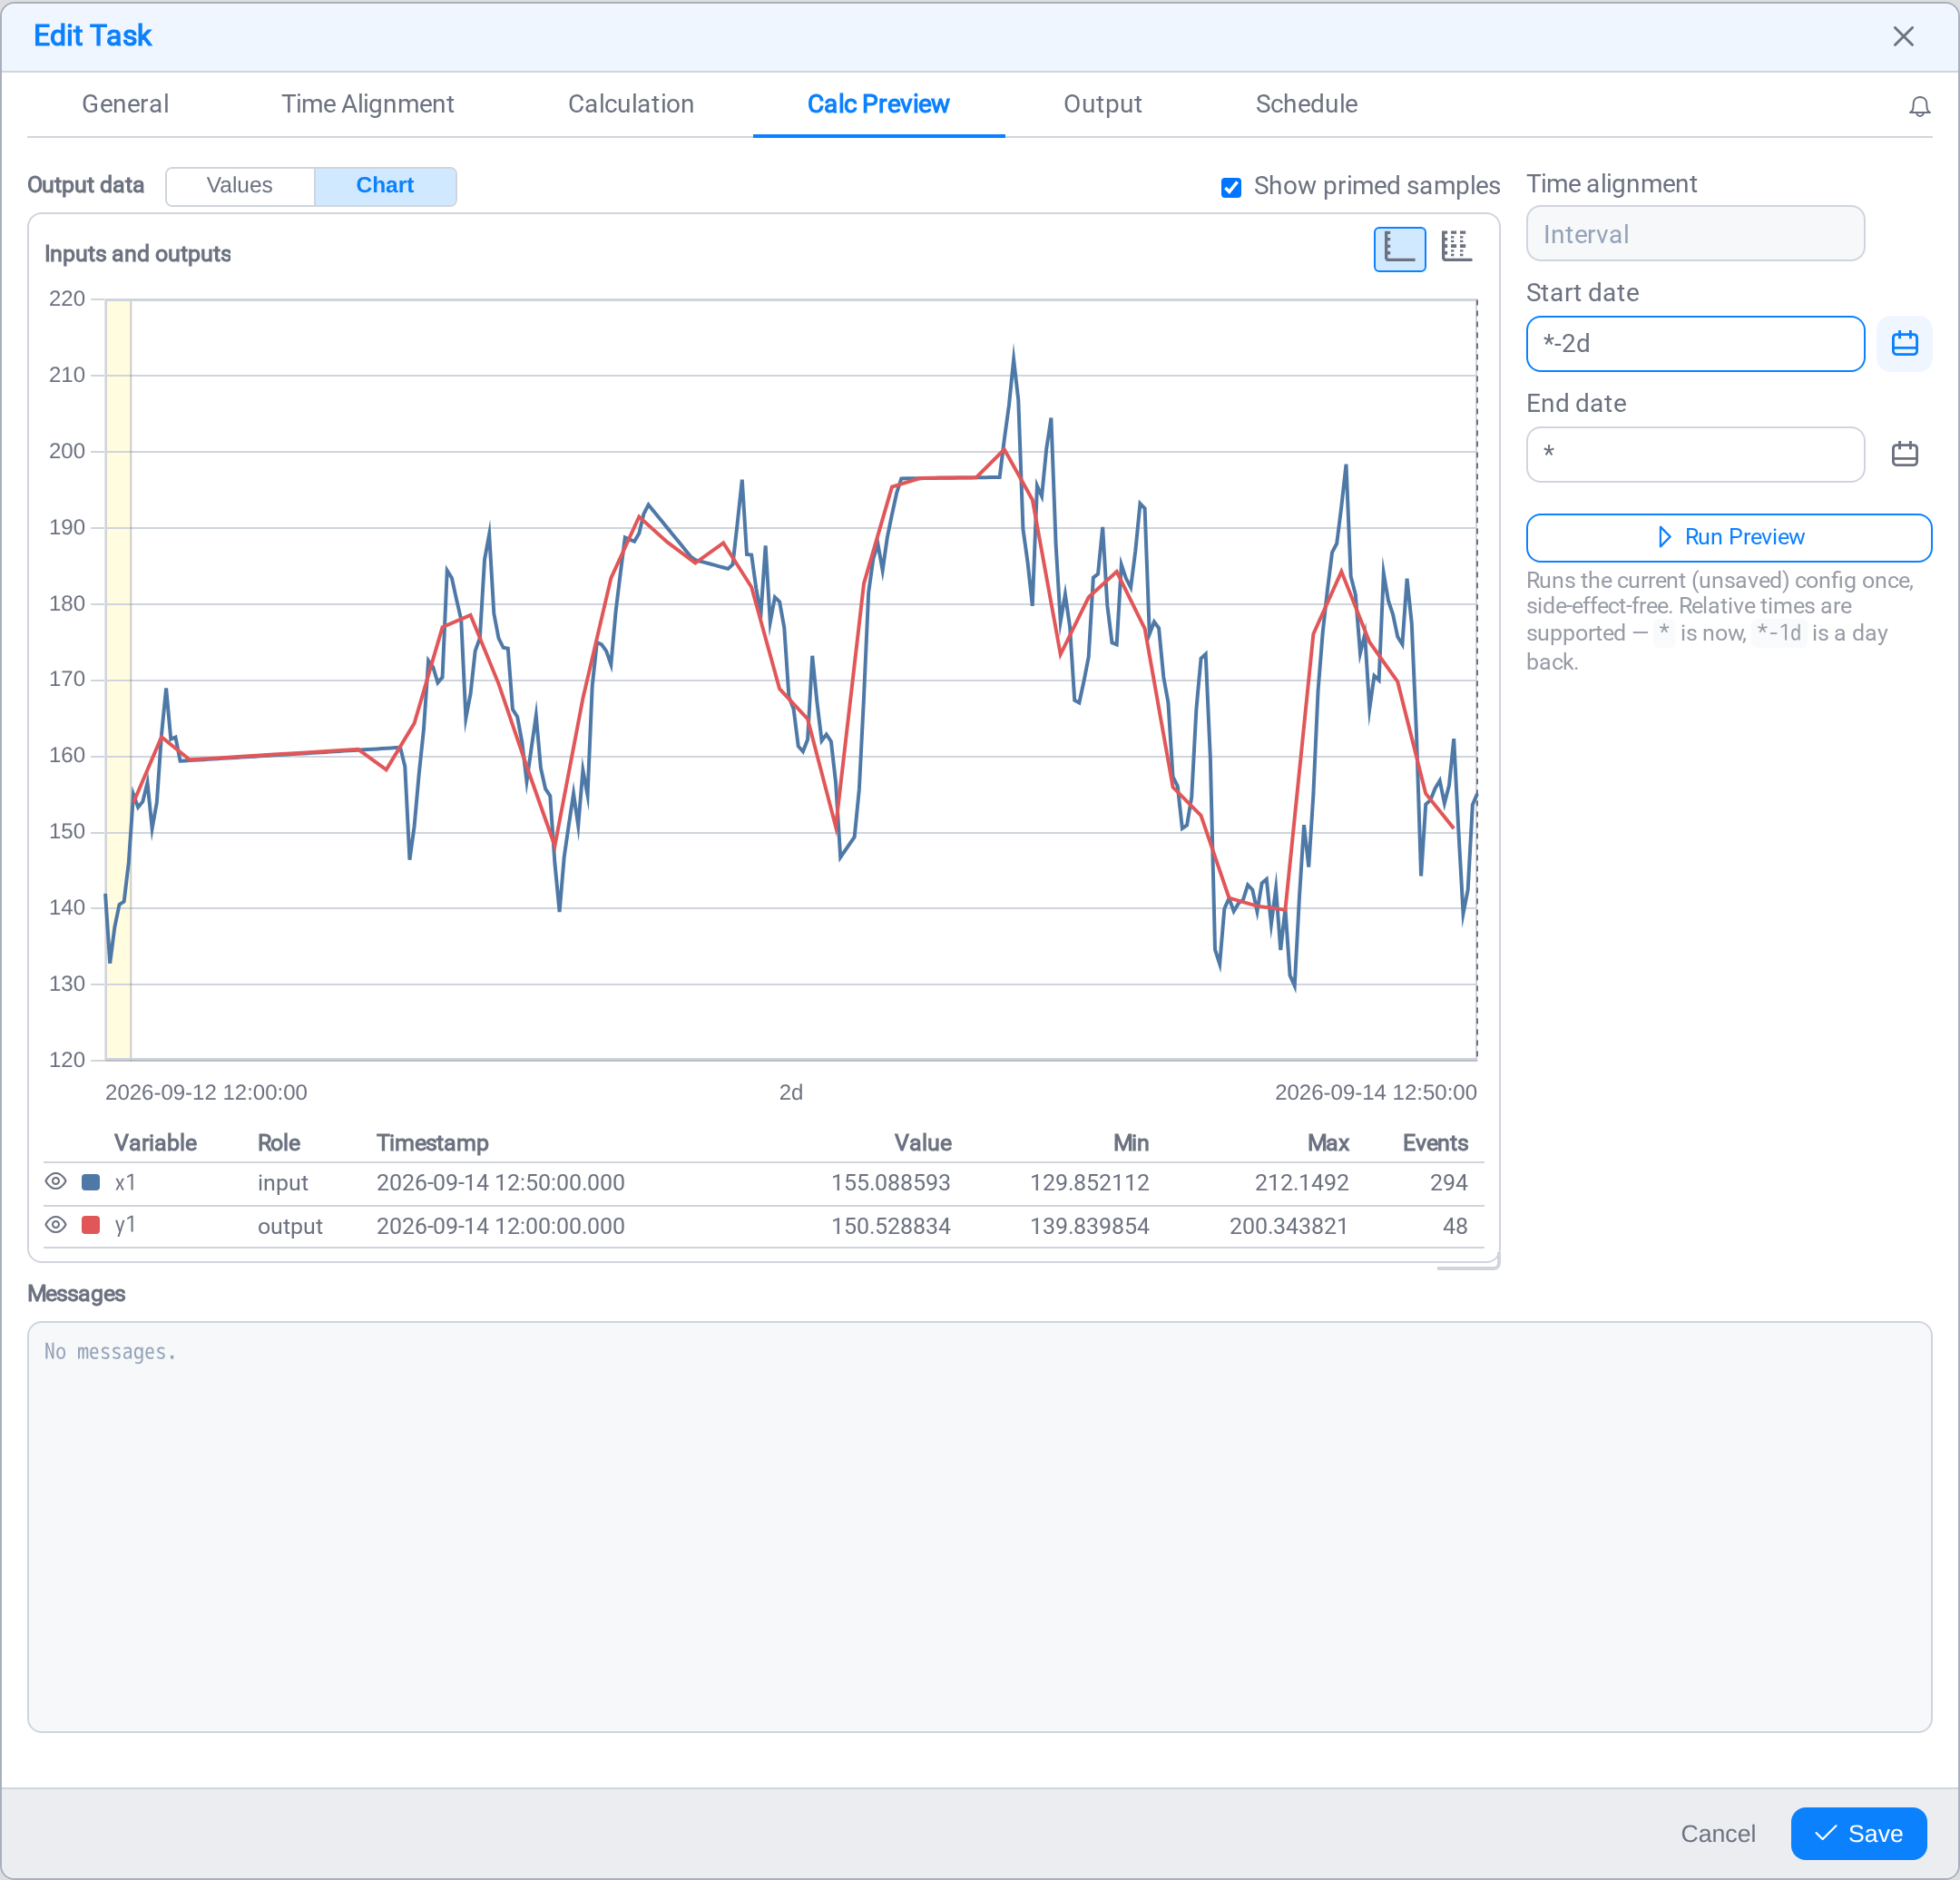The width and height of the screenshot is (1960, 1880).
Task: Click y1 red color swatch
Action: point(90,1225)
